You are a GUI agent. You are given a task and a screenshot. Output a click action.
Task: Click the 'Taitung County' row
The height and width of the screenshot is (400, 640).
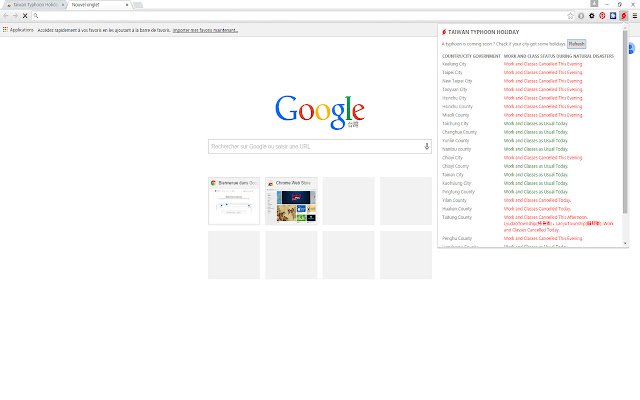[529, 224]
